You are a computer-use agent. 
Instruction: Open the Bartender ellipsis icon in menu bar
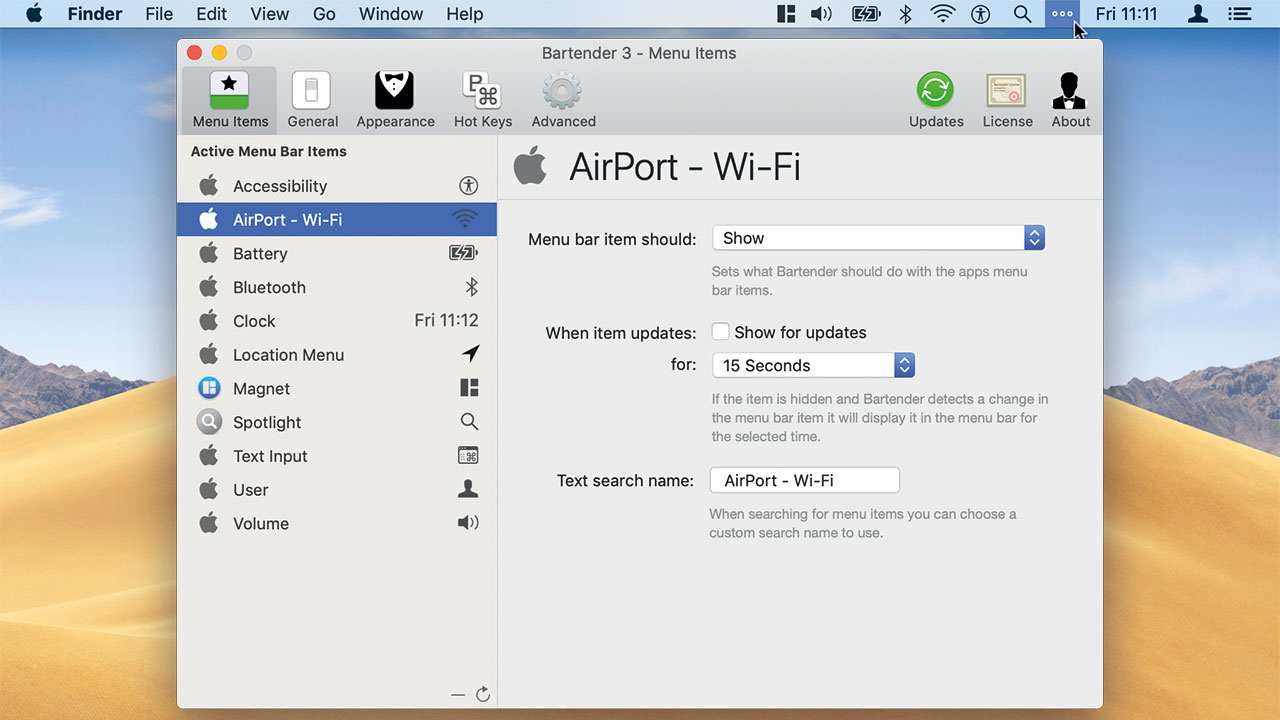coord(1061,14)
